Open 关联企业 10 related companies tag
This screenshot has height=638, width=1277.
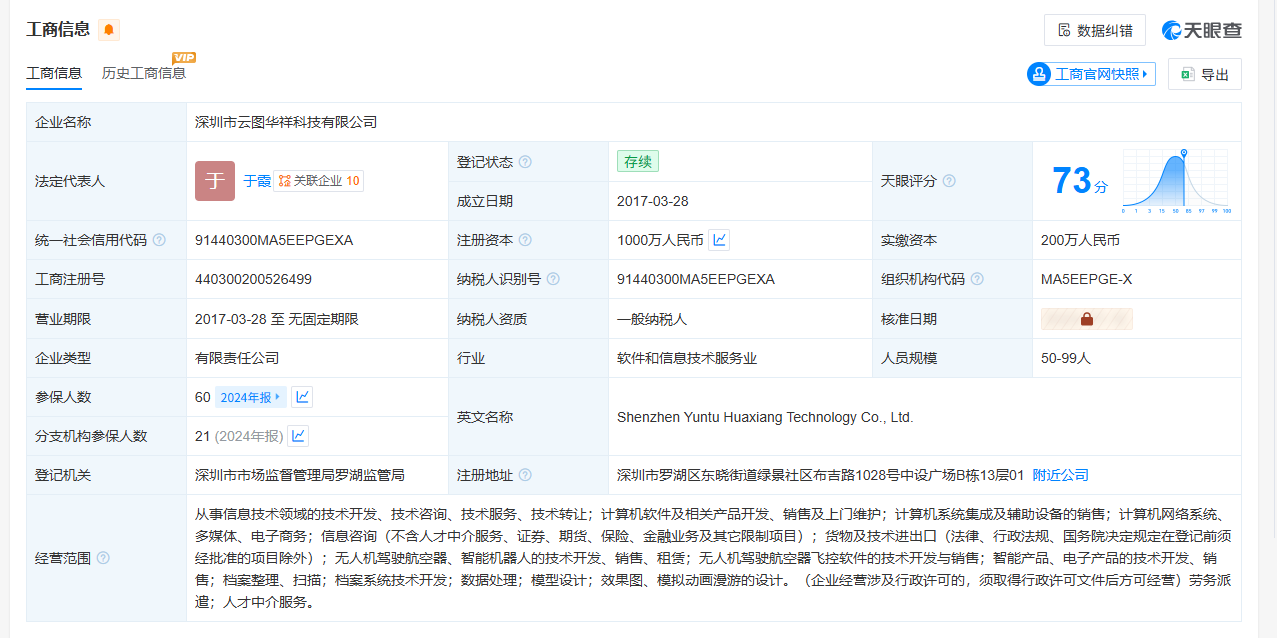319,181
